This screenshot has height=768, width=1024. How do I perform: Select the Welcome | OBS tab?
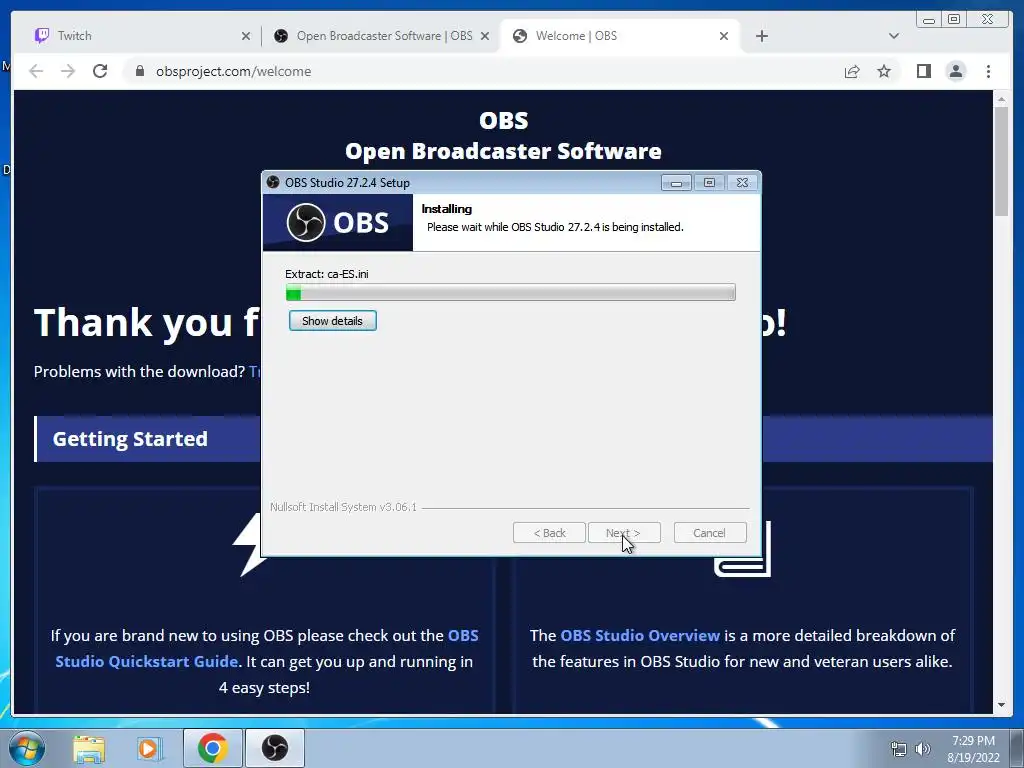619,36
